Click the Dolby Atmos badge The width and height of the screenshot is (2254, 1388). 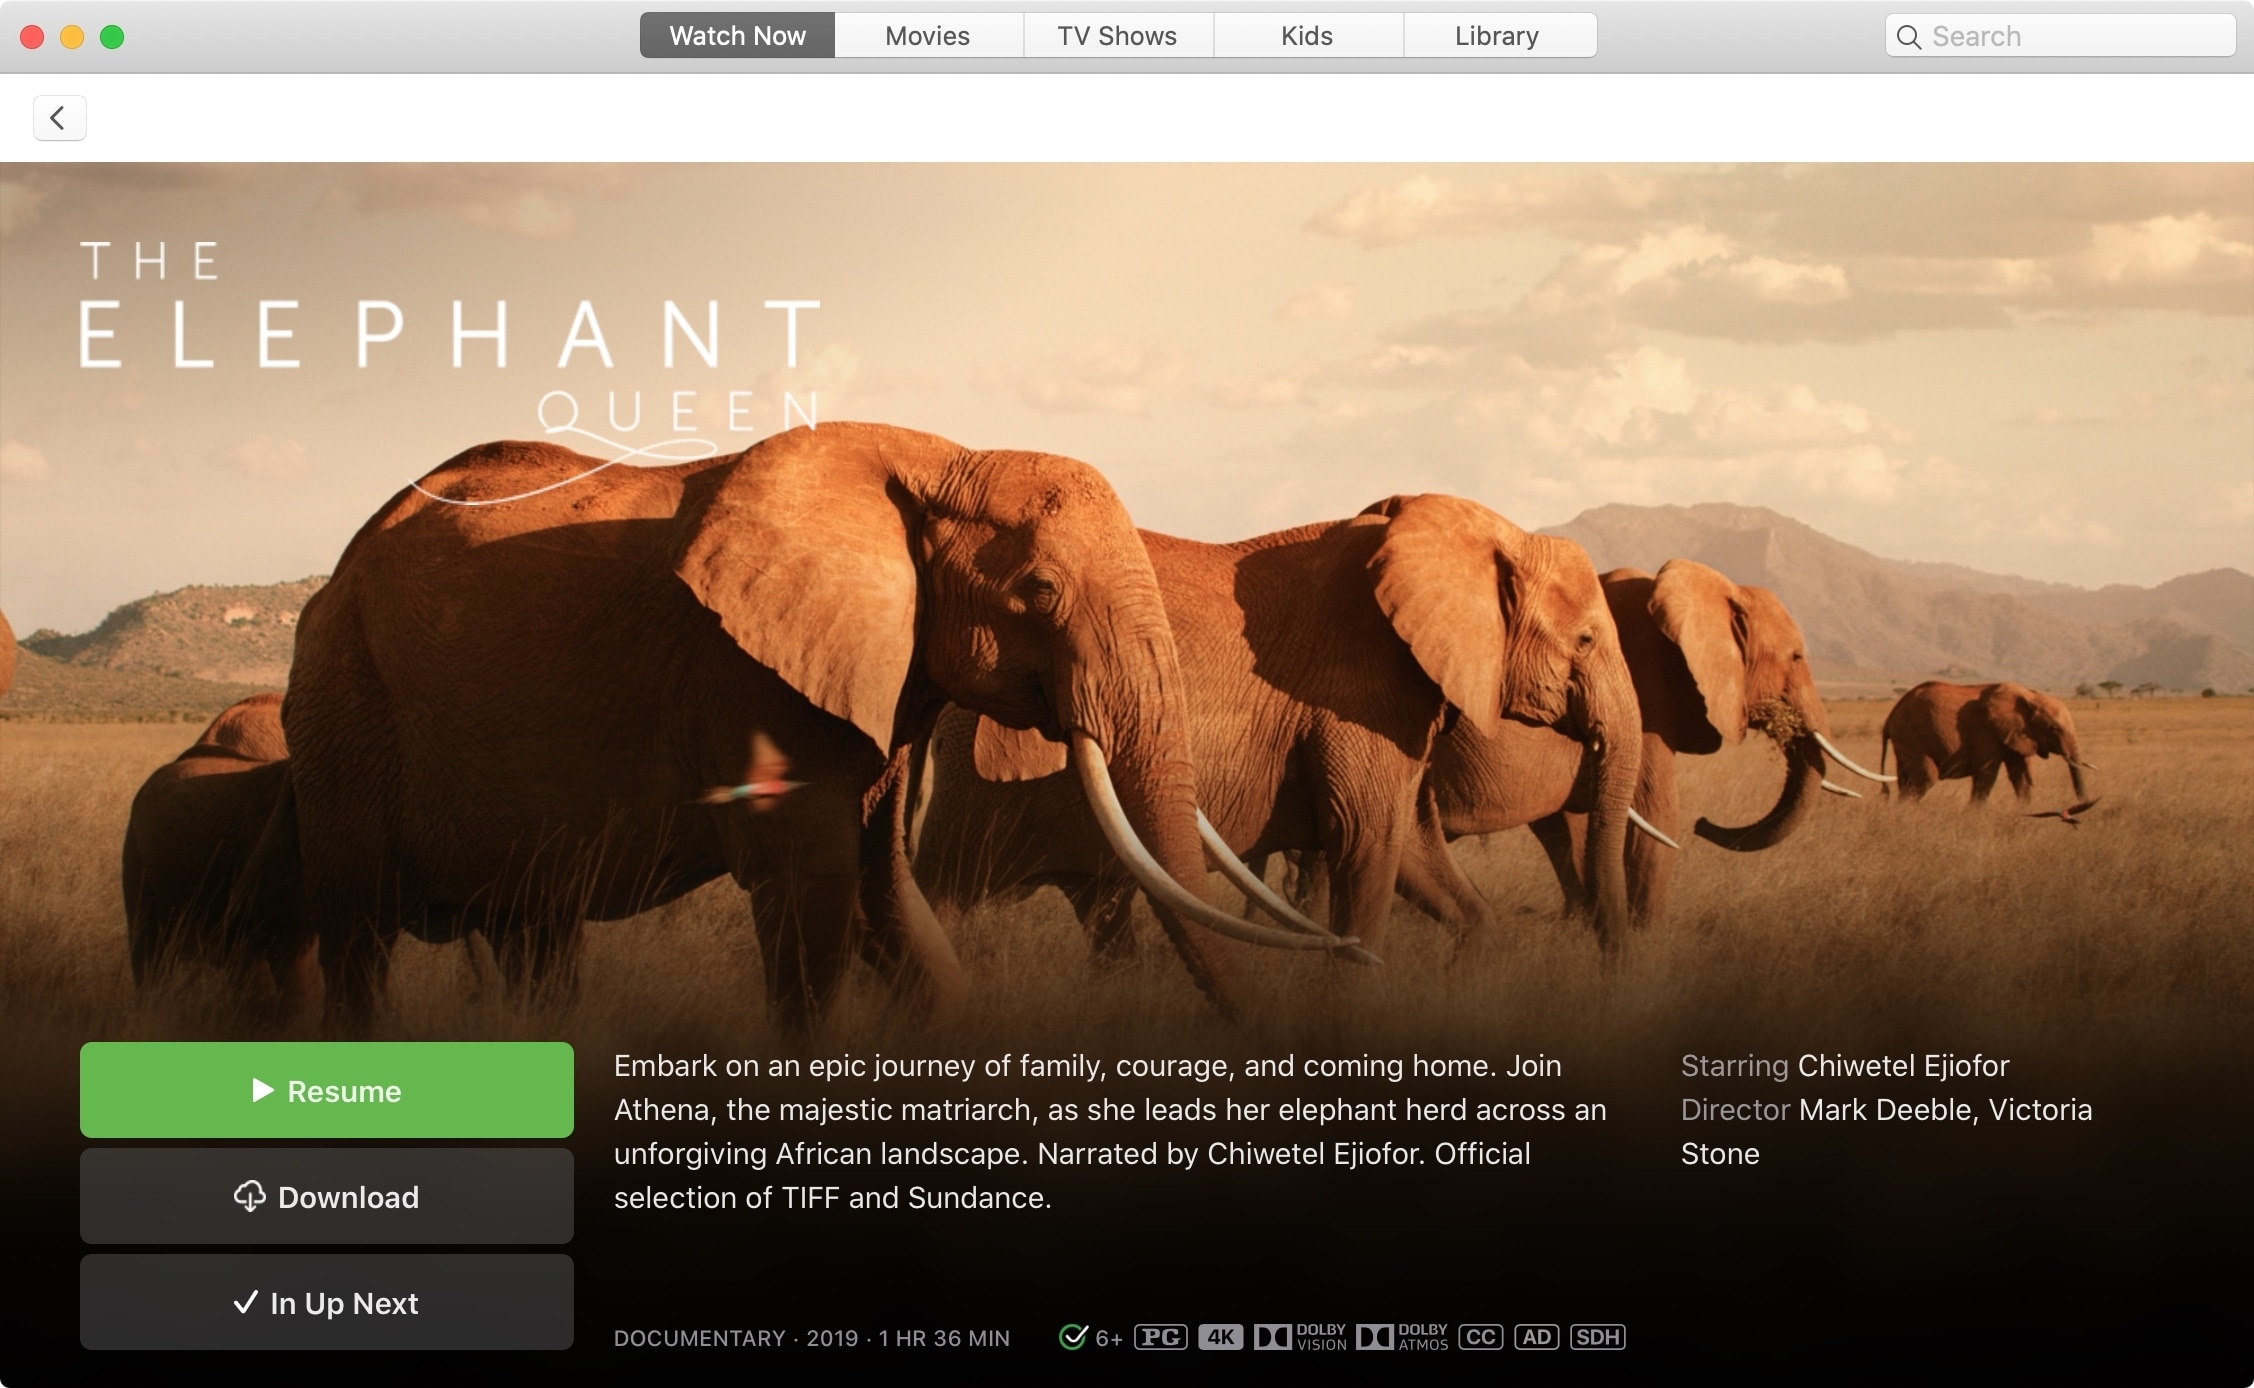click(1402, 1337)
